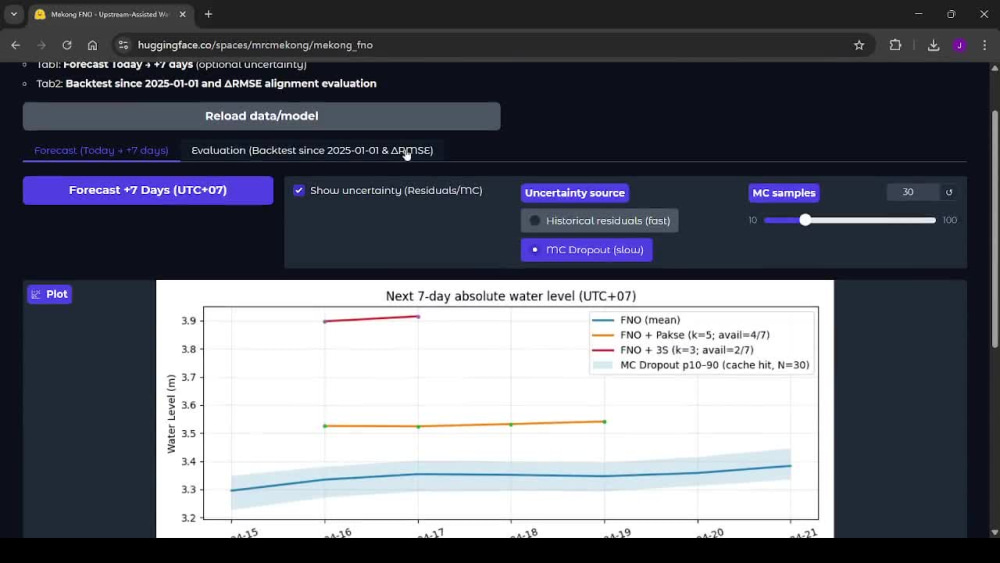Go to the browser home page icon

tap(92, 45)
